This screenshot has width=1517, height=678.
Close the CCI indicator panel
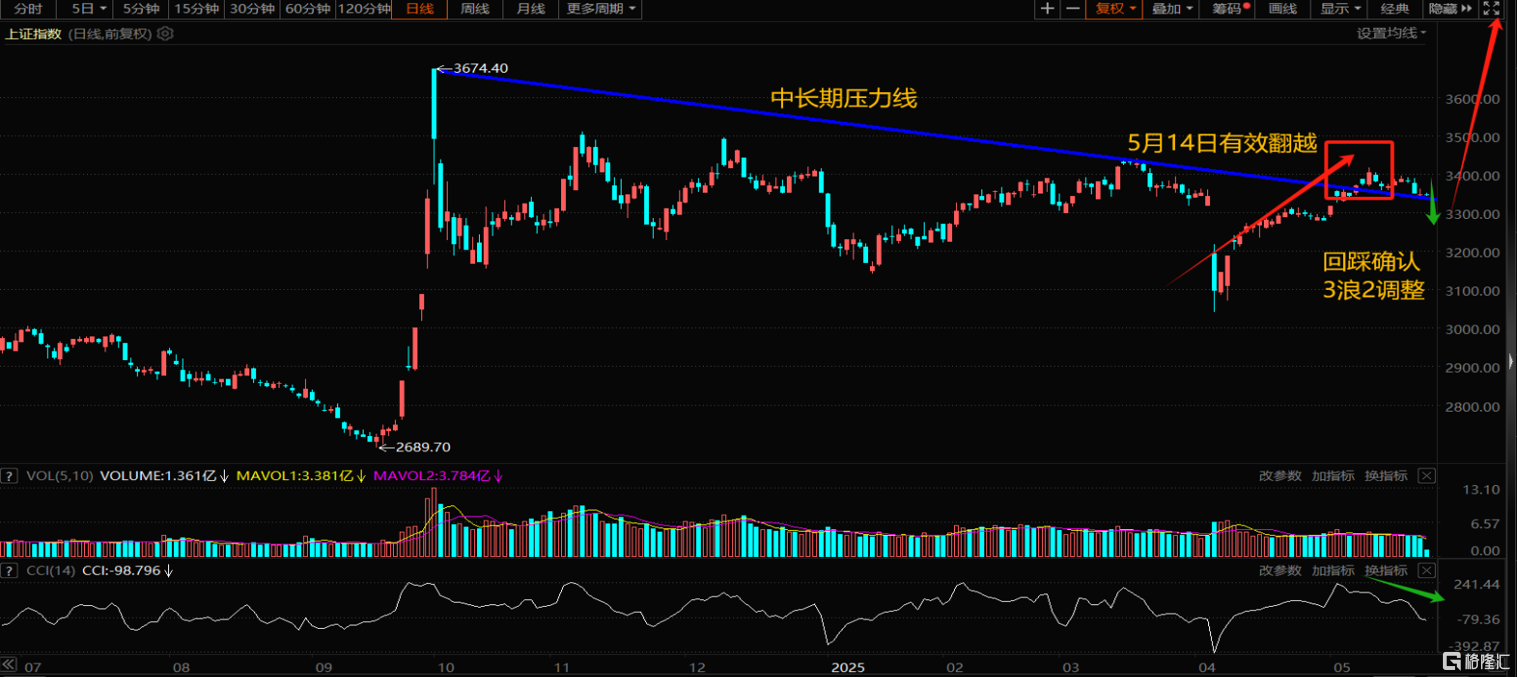tap(1427, 570)
